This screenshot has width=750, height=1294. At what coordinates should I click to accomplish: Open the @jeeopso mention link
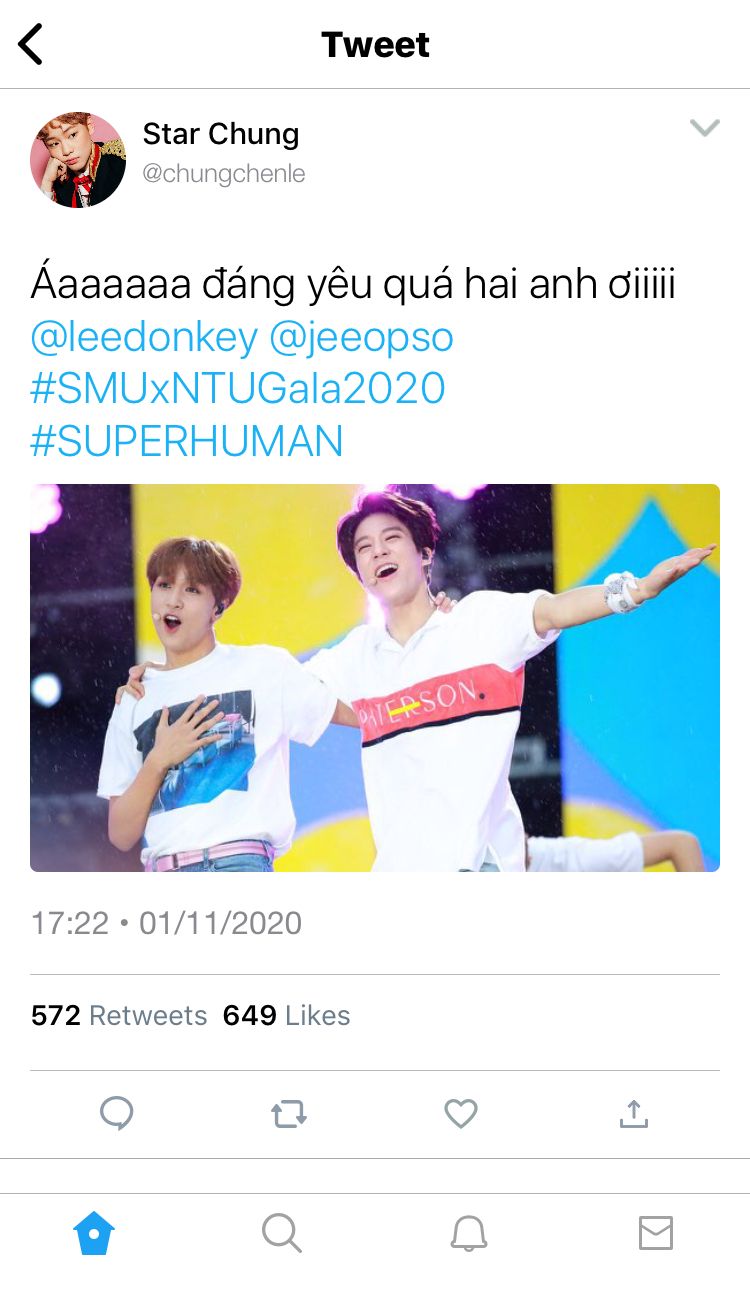(x=361, y=338)
